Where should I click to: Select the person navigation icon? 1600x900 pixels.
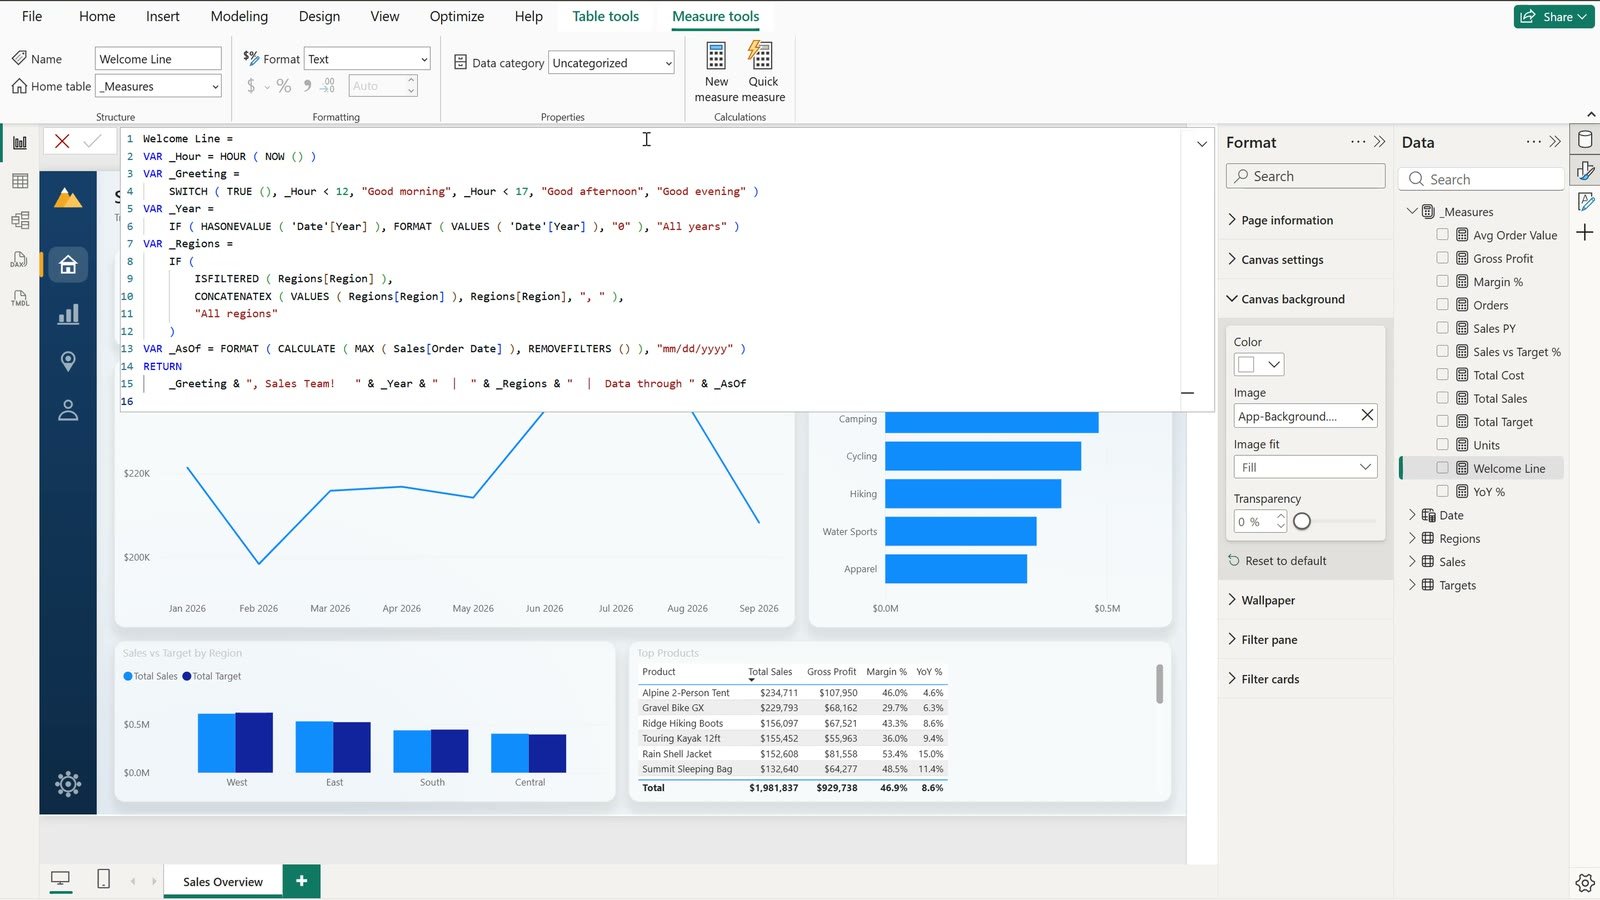[68, 410]
